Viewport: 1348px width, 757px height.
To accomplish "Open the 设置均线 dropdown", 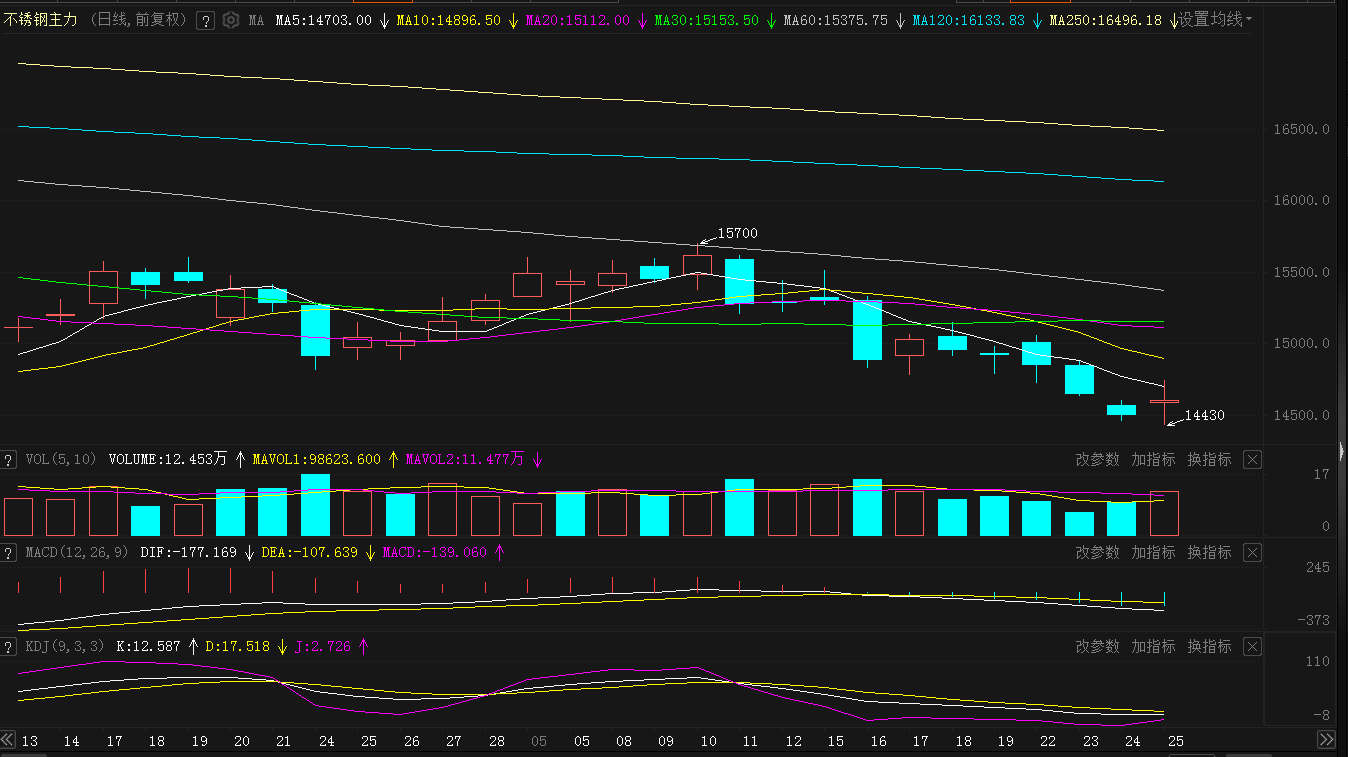I will [x=1215, y=20].
